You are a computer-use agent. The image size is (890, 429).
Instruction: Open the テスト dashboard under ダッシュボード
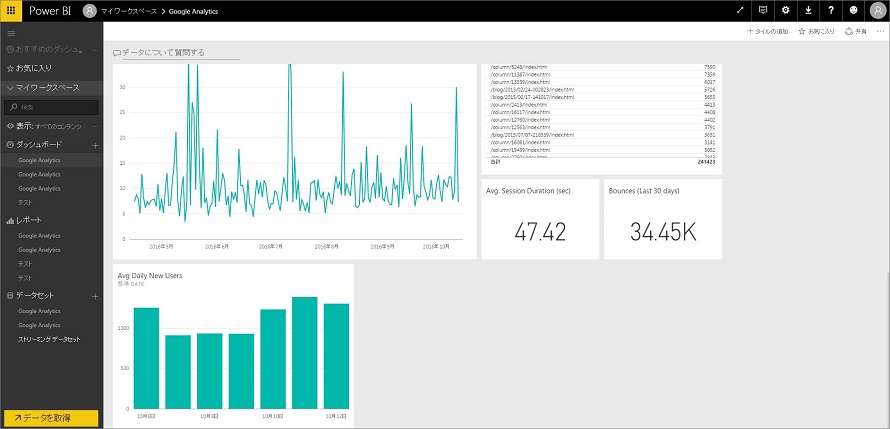[24, 203]
